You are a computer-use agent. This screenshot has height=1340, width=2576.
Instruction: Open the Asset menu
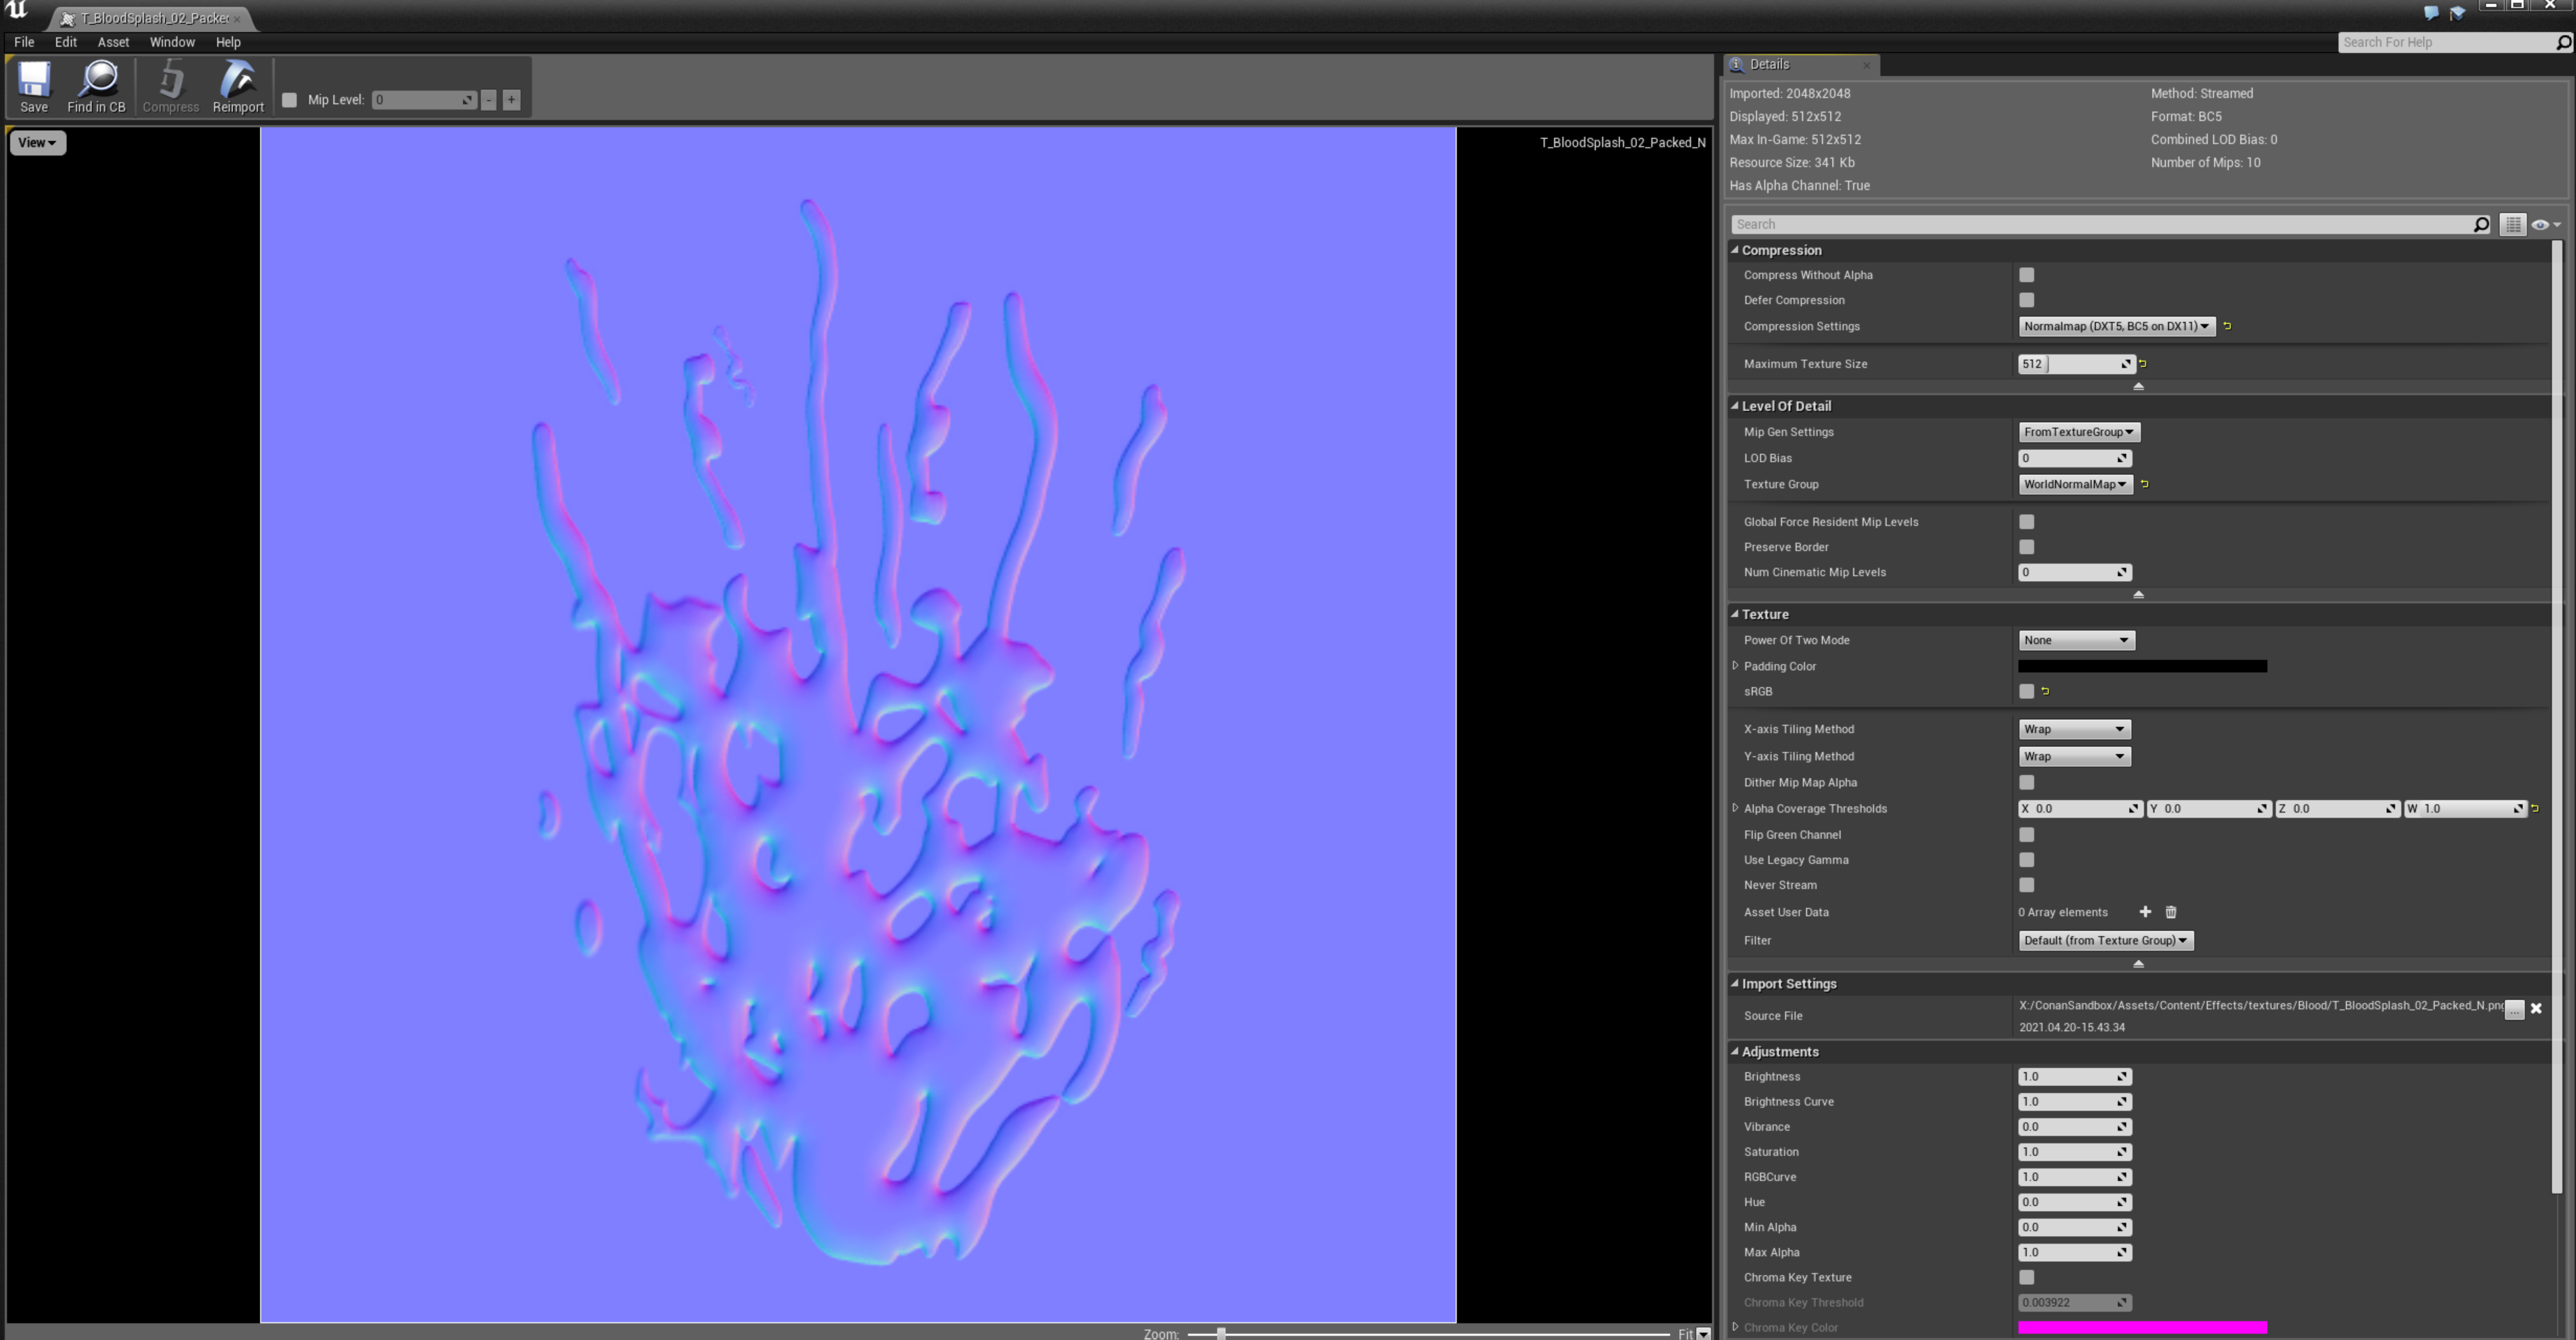[113, 42]
